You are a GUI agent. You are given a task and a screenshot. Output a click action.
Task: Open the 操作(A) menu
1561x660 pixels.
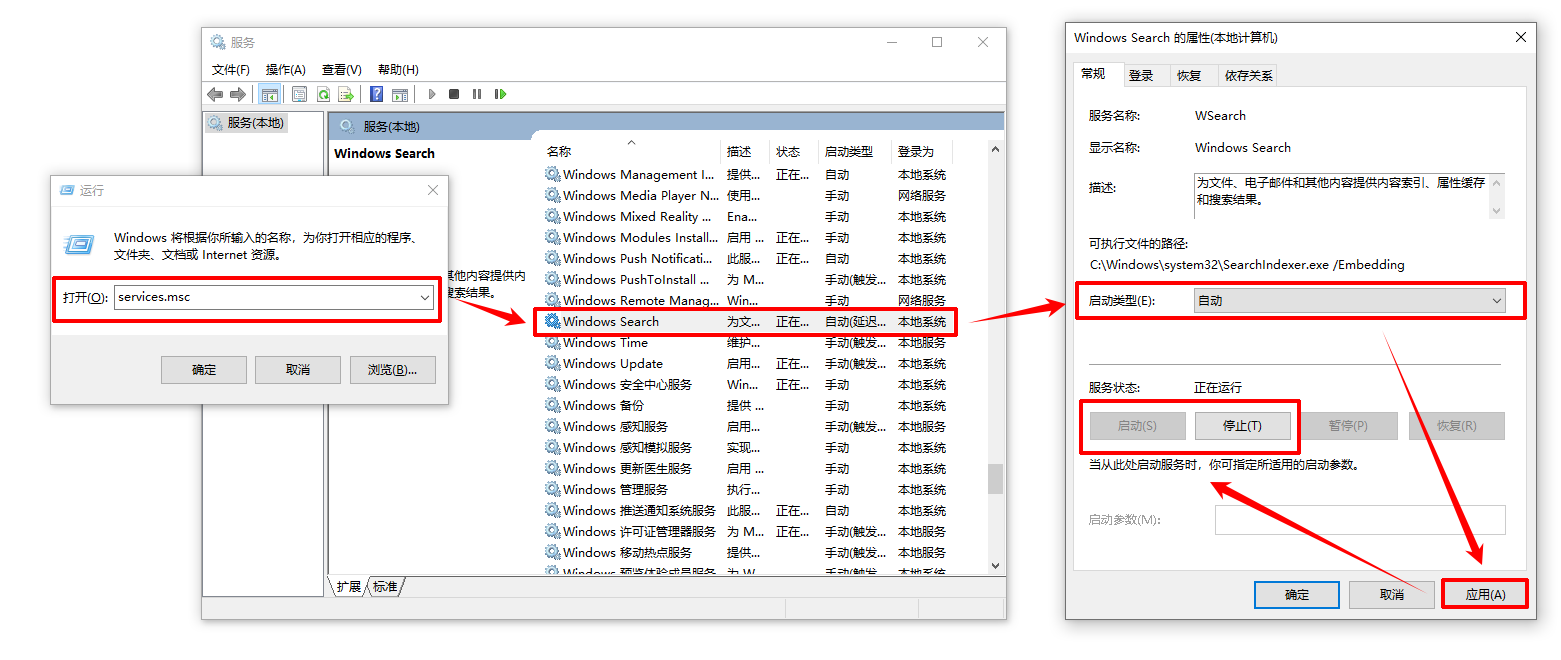[x=286, y=69]
